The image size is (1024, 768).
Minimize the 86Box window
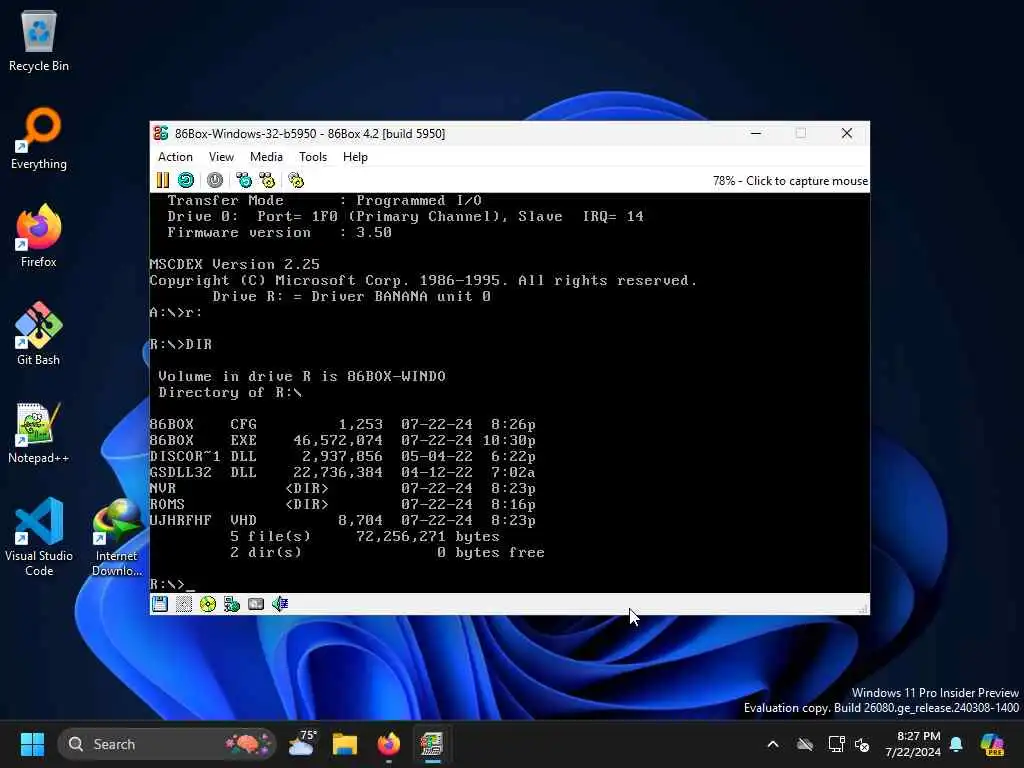756,133
